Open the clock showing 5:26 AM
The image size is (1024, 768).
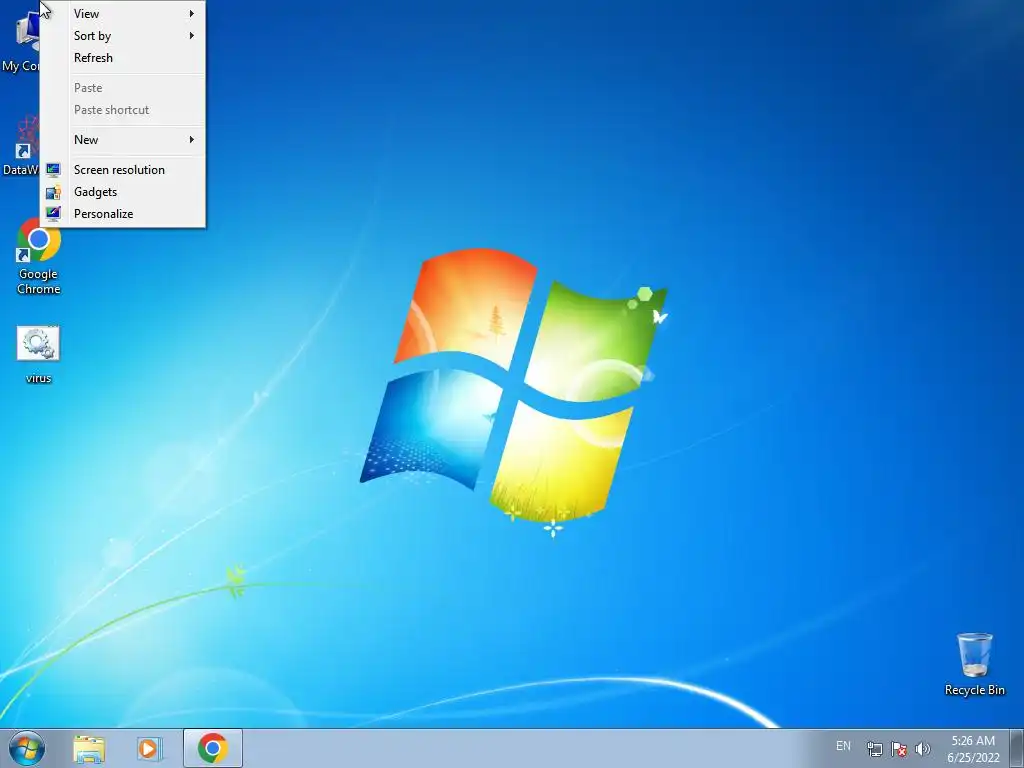tap(973, 741)
